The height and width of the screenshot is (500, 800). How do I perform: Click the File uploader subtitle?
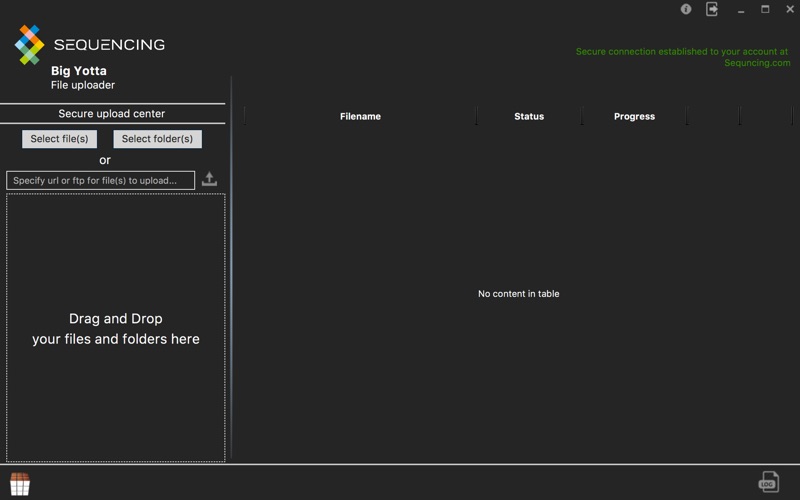click(83, 85)
